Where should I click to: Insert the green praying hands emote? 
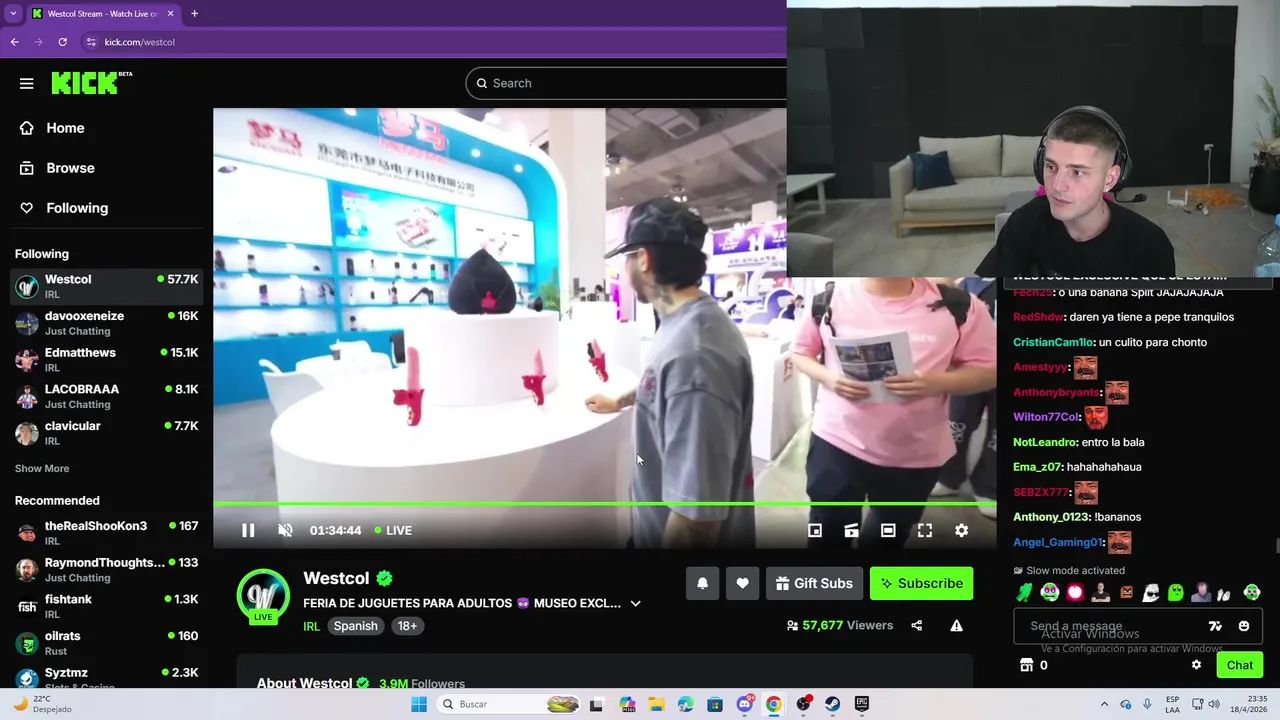pyautogui.click(x=1024, y=593)
